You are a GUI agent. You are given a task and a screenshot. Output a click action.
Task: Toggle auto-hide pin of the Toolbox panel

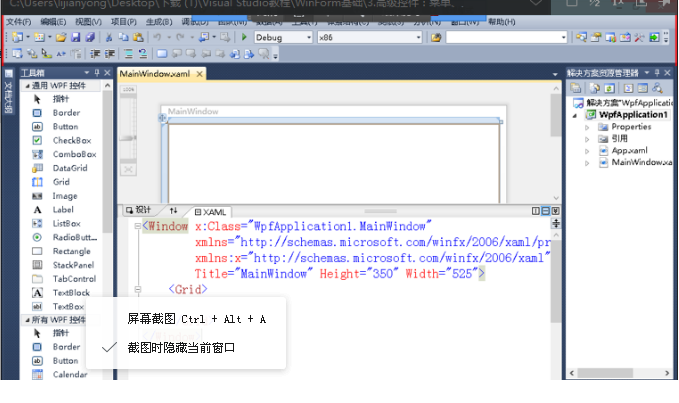tap(97, 73)
